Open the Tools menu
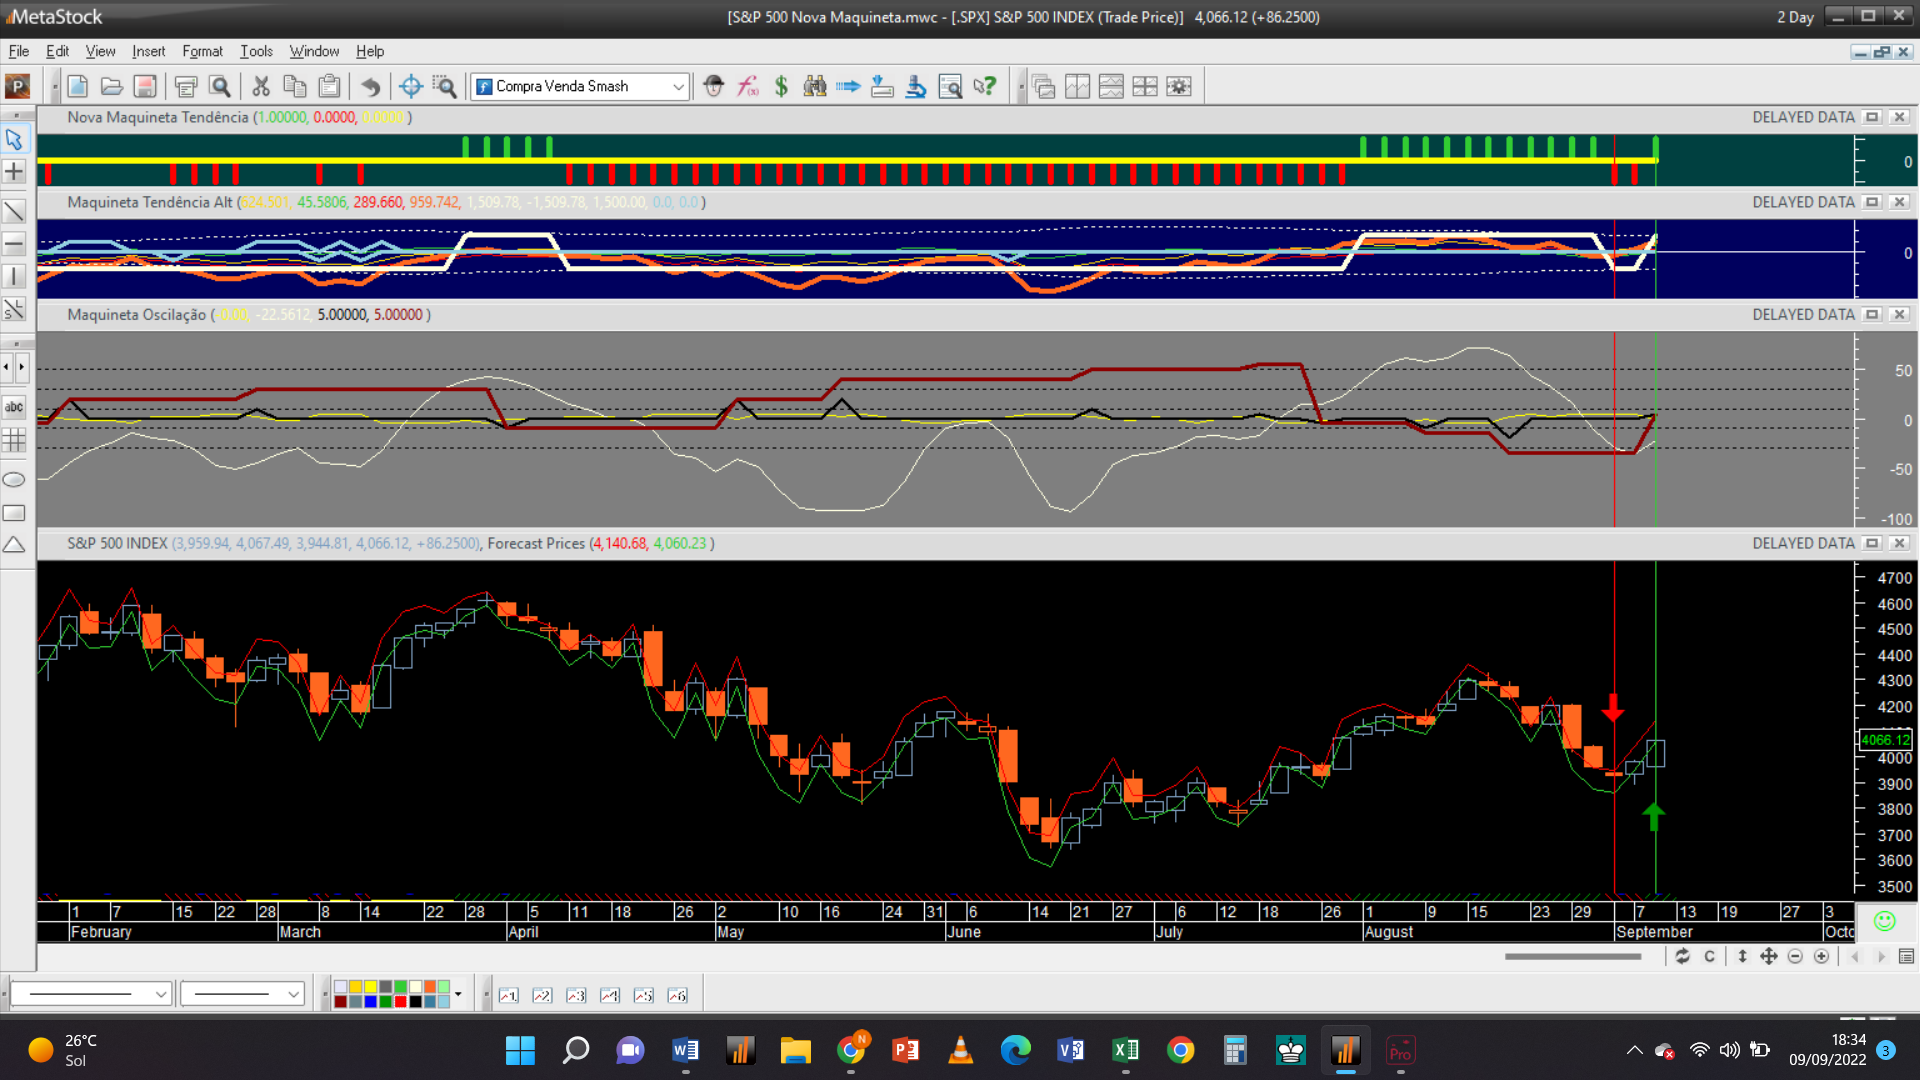The image size is (1920, 1080). [256, 51]
